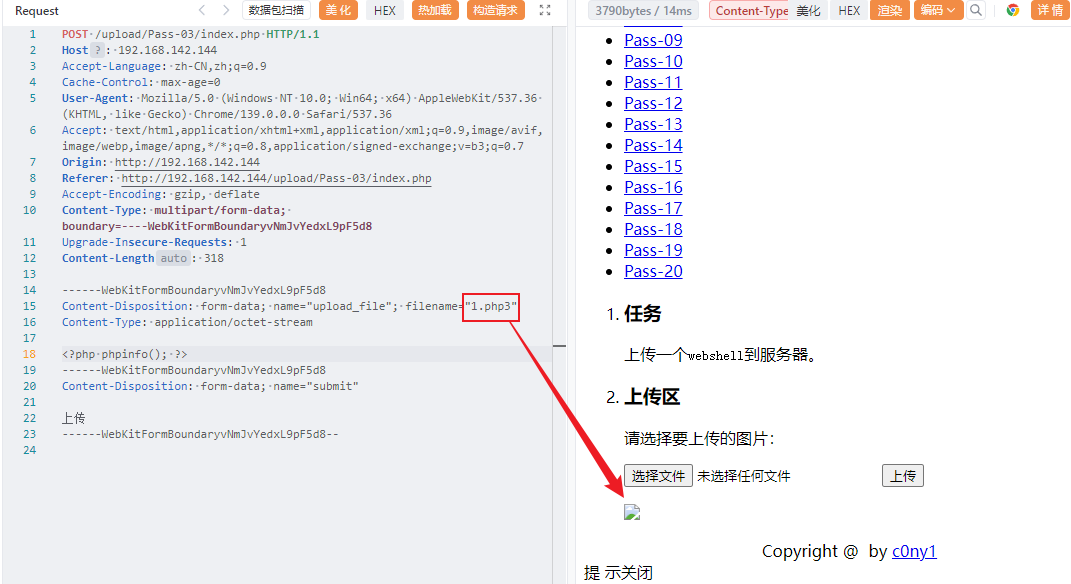Open the Pass-16 link
Image resolution: width=1071 pixels, height=584 pixels.
(653, 187)
